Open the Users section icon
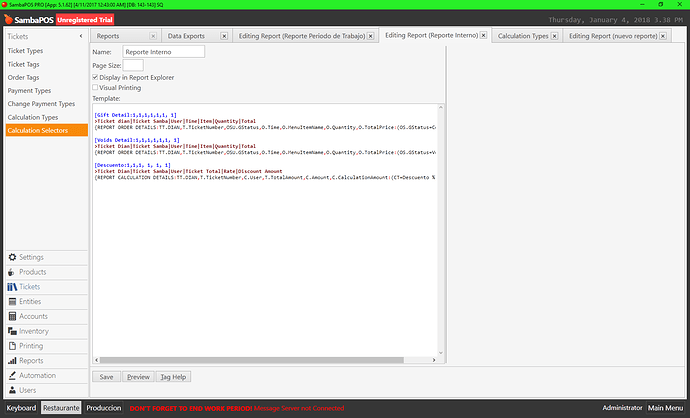 tap(12, 390)
